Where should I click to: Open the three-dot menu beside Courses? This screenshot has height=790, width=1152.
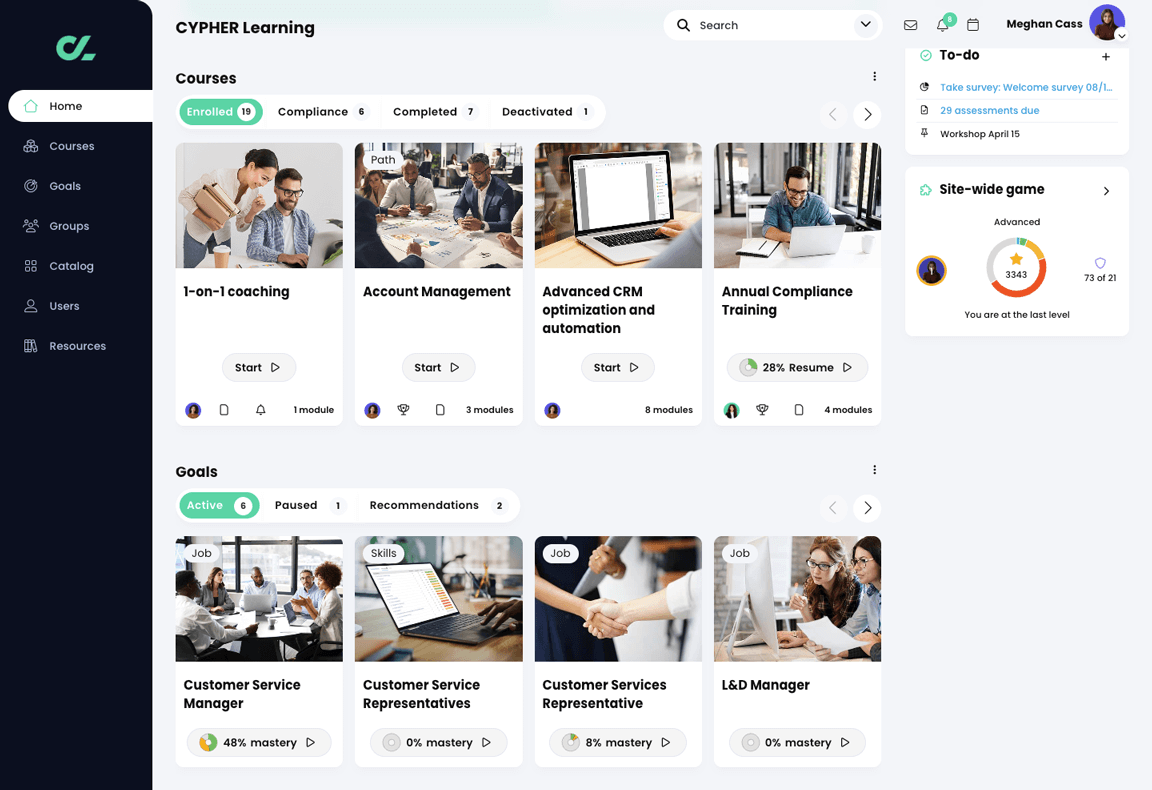(875, 75)
